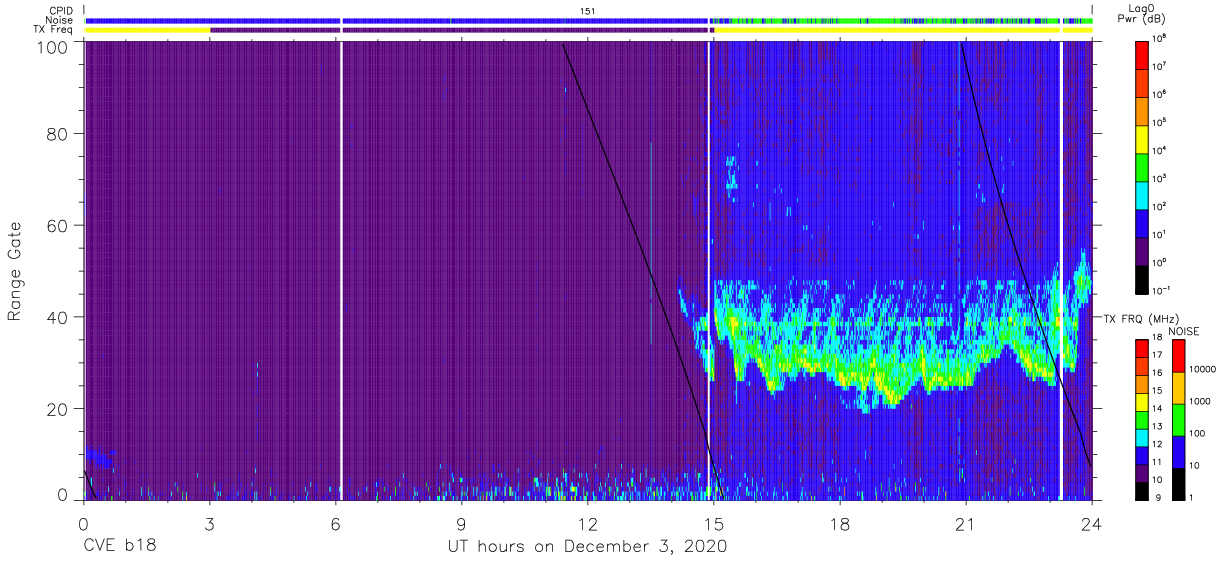Screen dimensions: 1228x567
Task: Click the 100 tick on Range Gate axis
Action: click(x=53, y=46)
